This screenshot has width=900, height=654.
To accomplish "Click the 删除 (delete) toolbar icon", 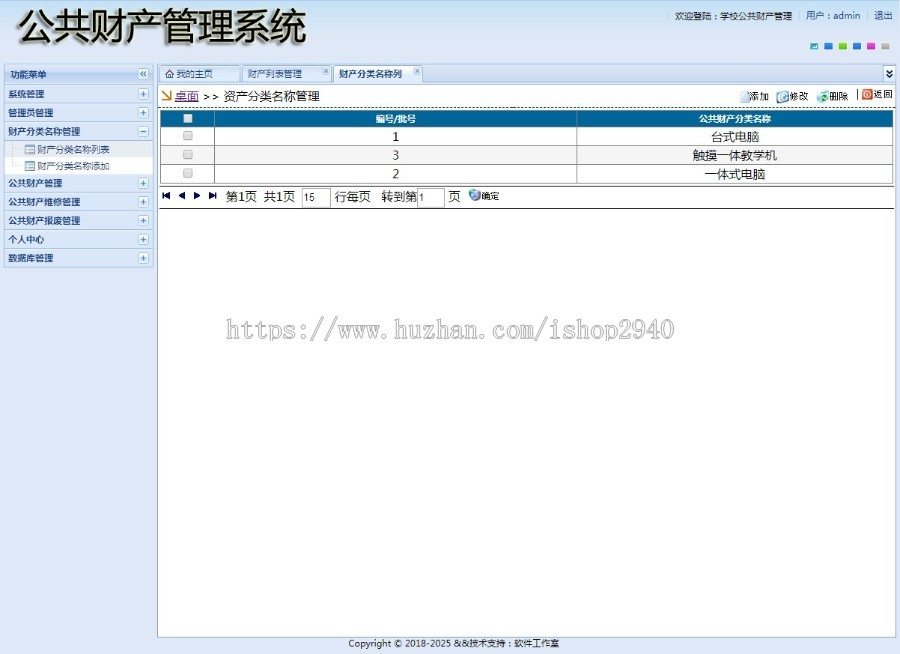I will pyautogui.click(x=823, y=96).
